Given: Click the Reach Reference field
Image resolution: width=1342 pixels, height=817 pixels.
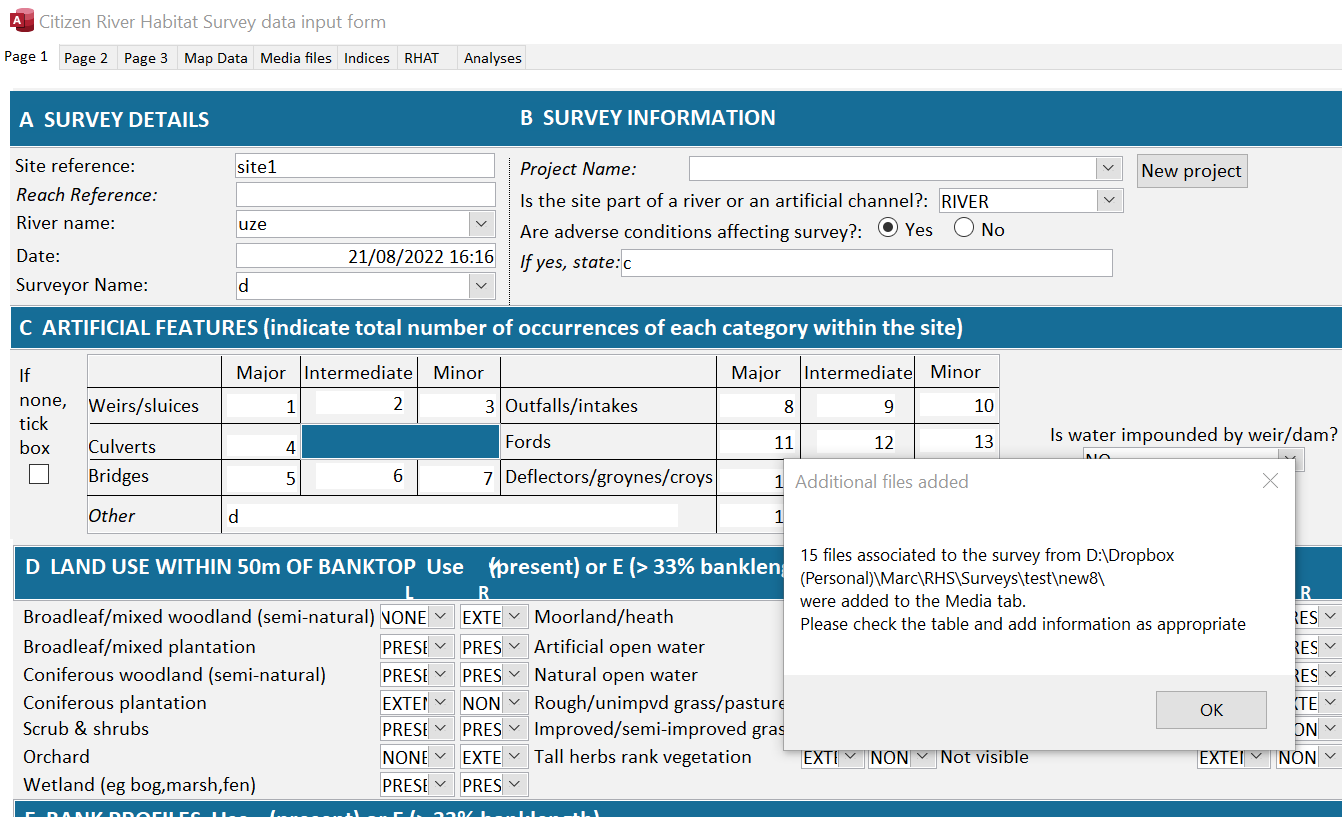Looking at the screenshot, I should point(365,195).
